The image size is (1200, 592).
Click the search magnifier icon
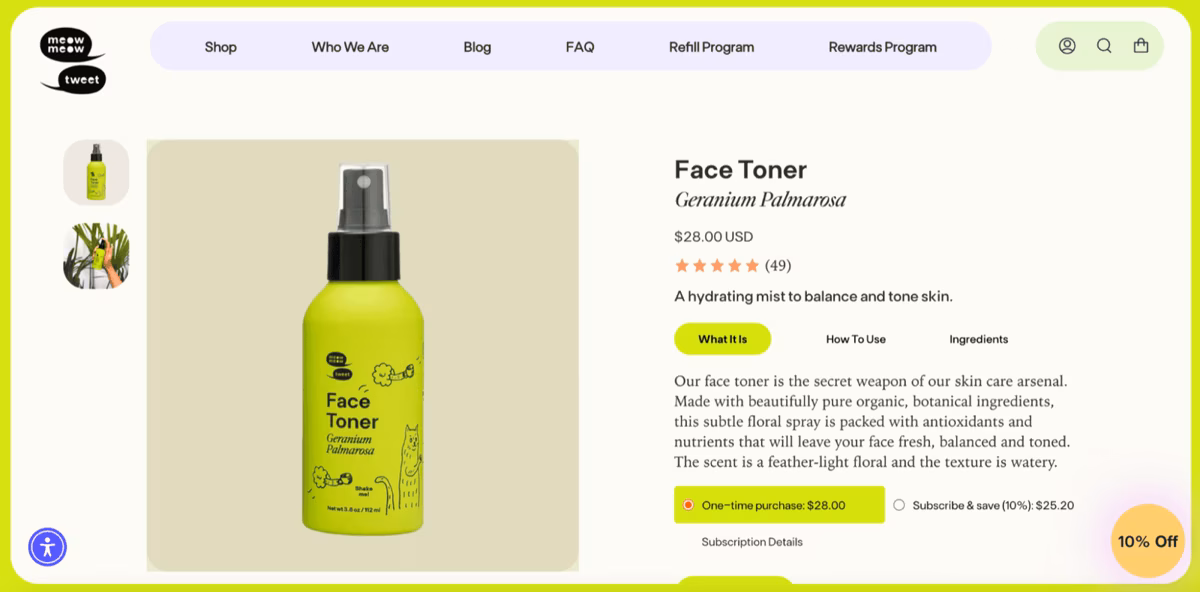(1104, 46)
